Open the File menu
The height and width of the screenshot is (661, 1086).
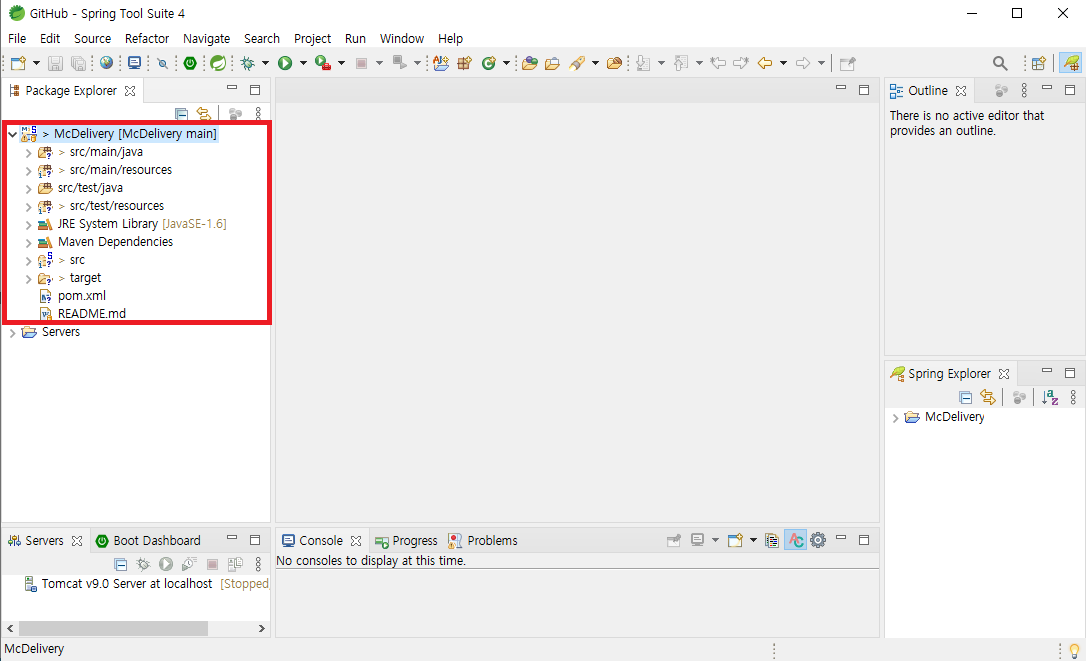17,39
